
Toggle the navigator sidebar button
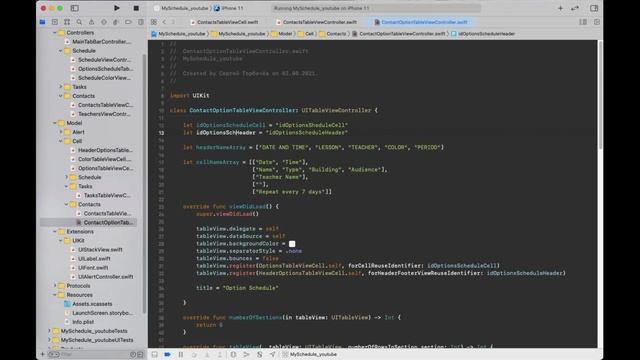tap(75, 8)
